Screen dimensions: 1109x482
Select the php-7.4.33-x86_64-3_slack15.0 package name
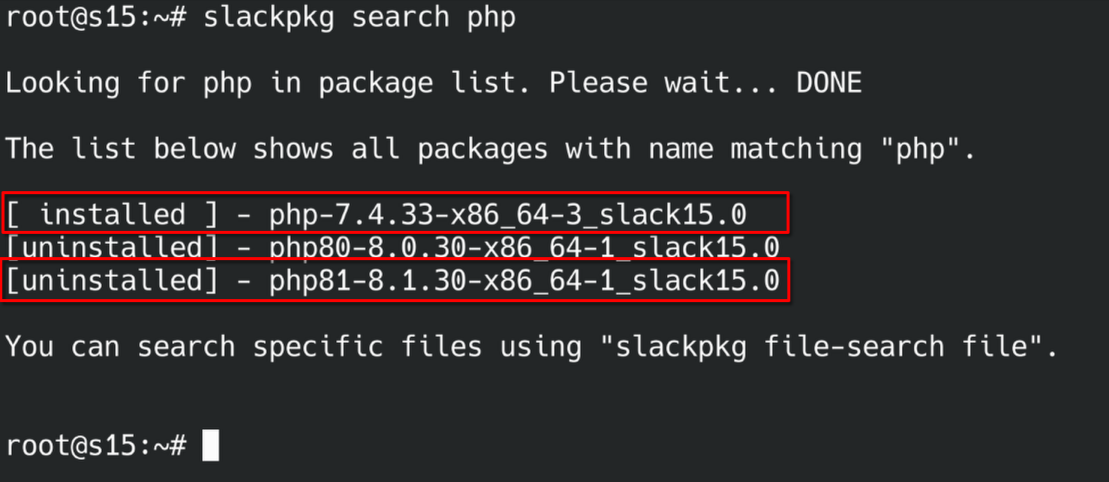(x=508, y=214)
